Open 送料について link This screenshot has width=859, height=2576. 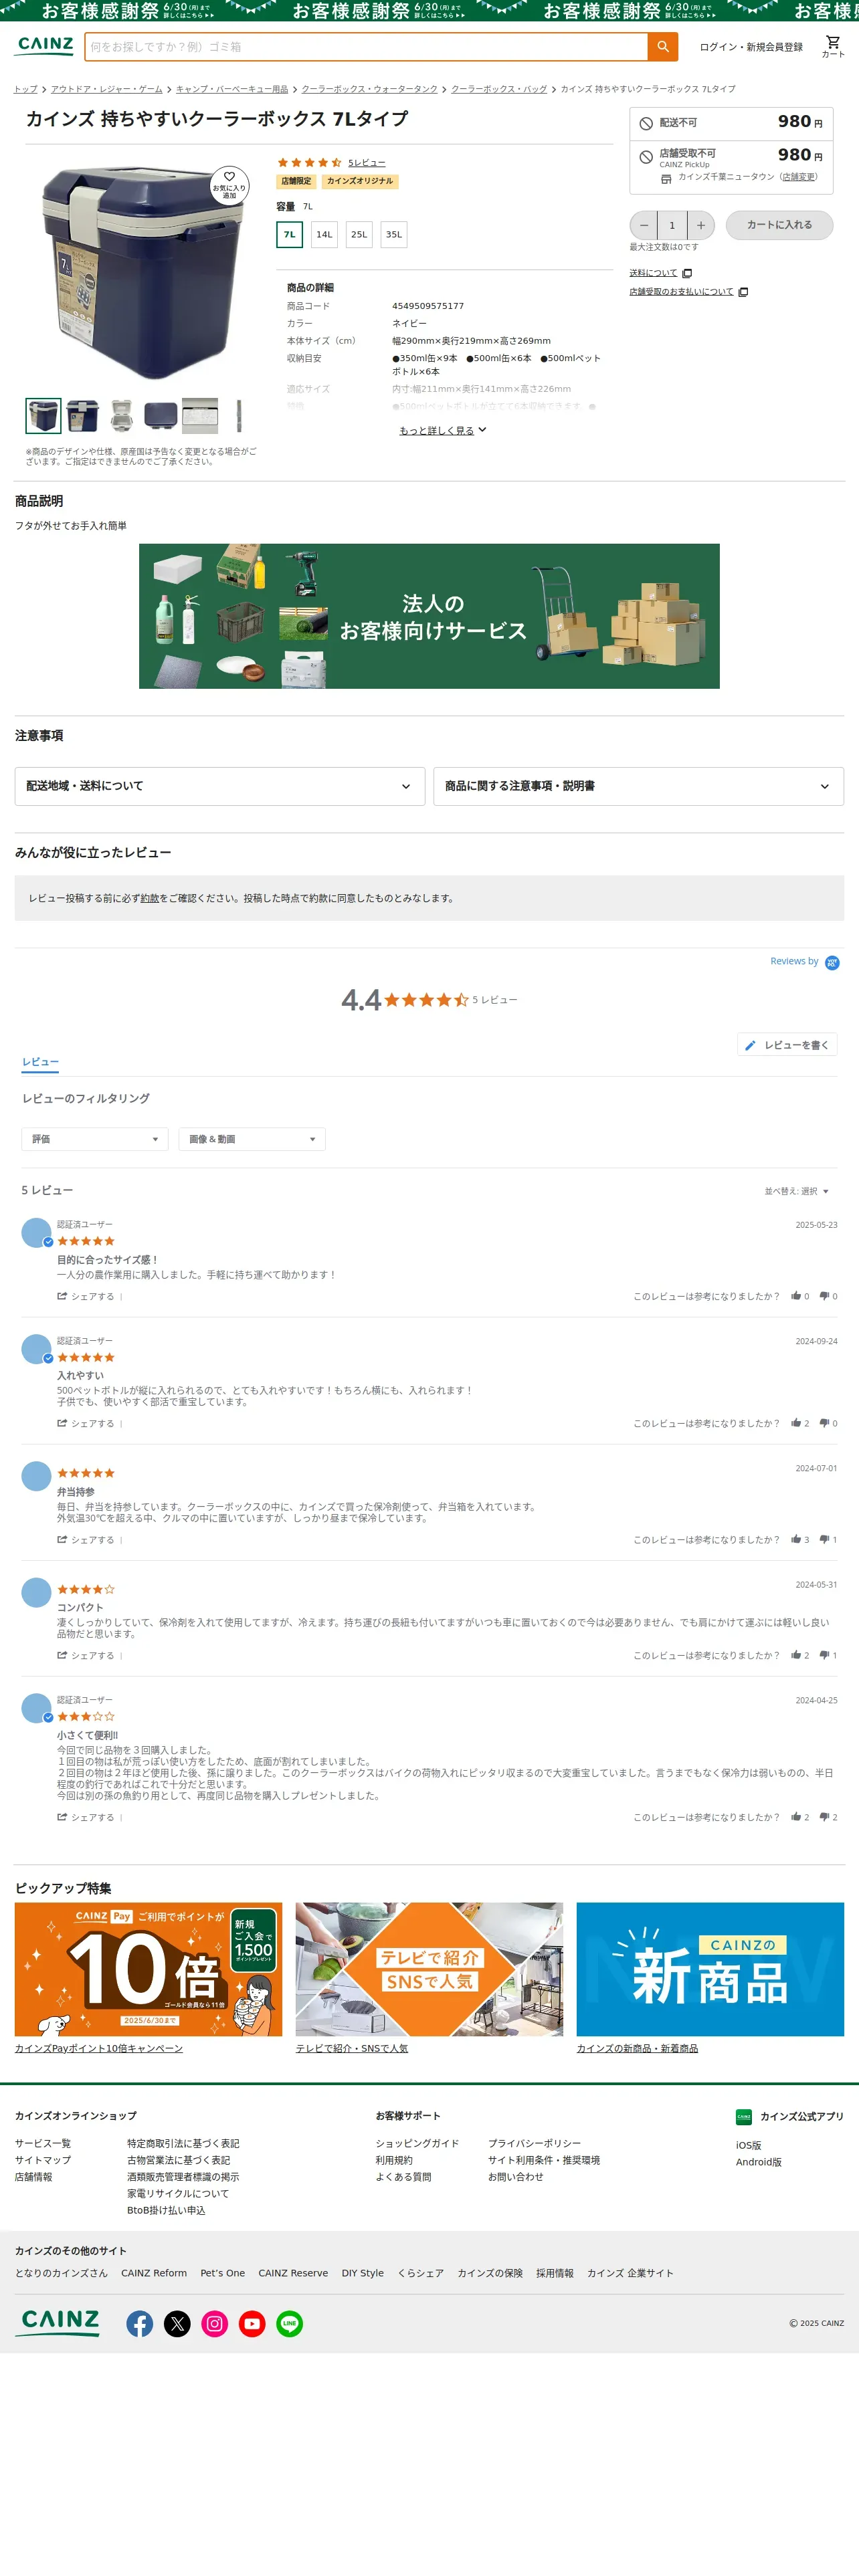(653, 273)
